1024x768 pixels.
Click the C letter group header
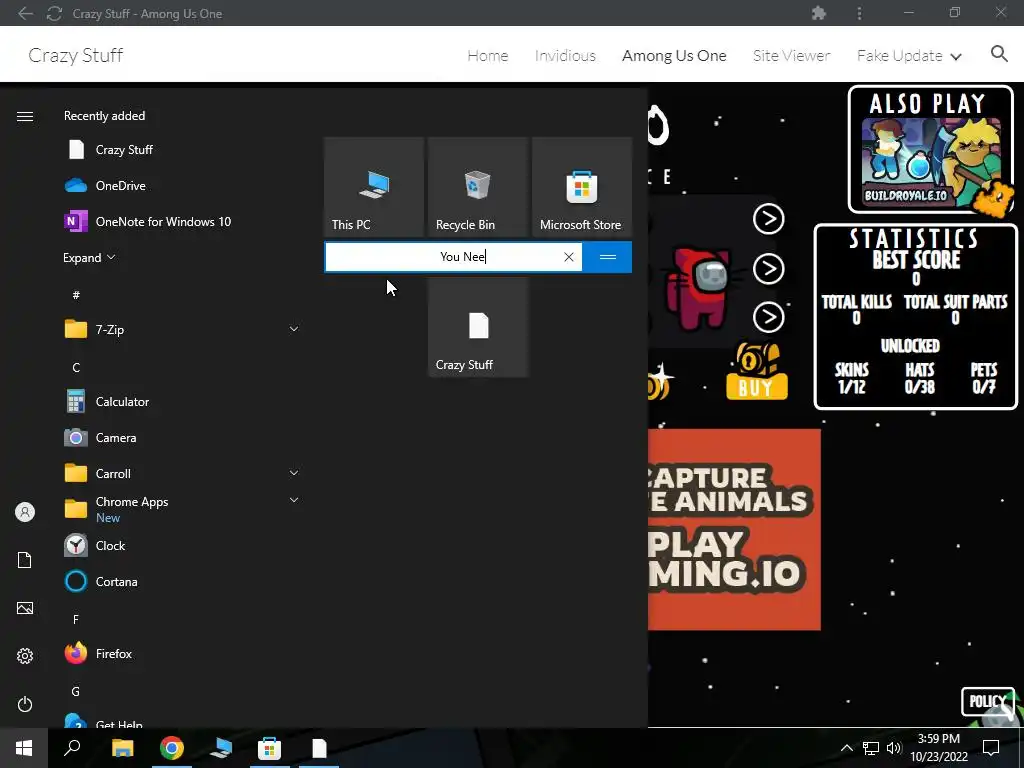pos(76,368)
